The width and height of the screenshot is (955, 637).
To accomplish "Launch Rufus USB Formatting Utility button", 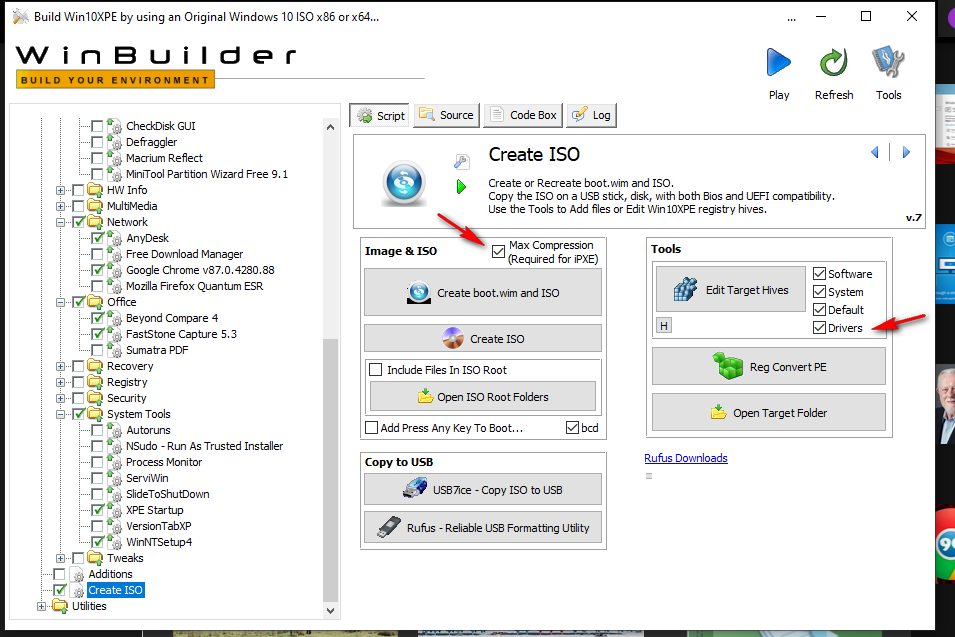I will click(482, 527).
